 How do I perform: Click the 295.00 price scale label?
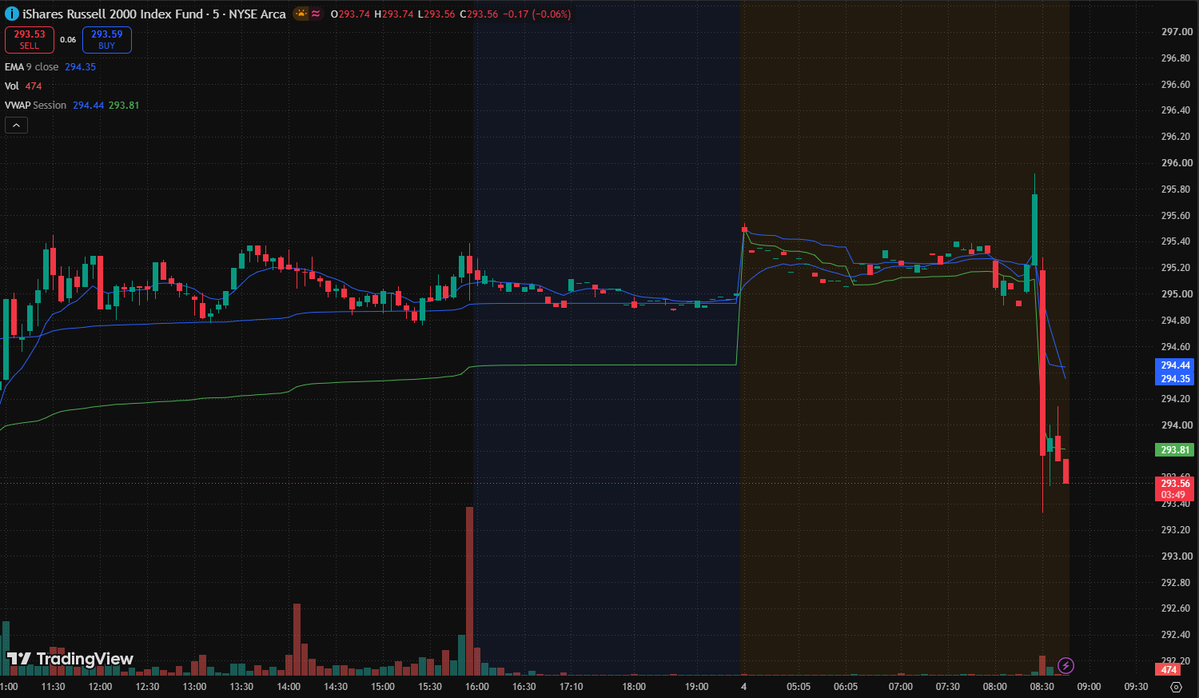point(1176,294)
